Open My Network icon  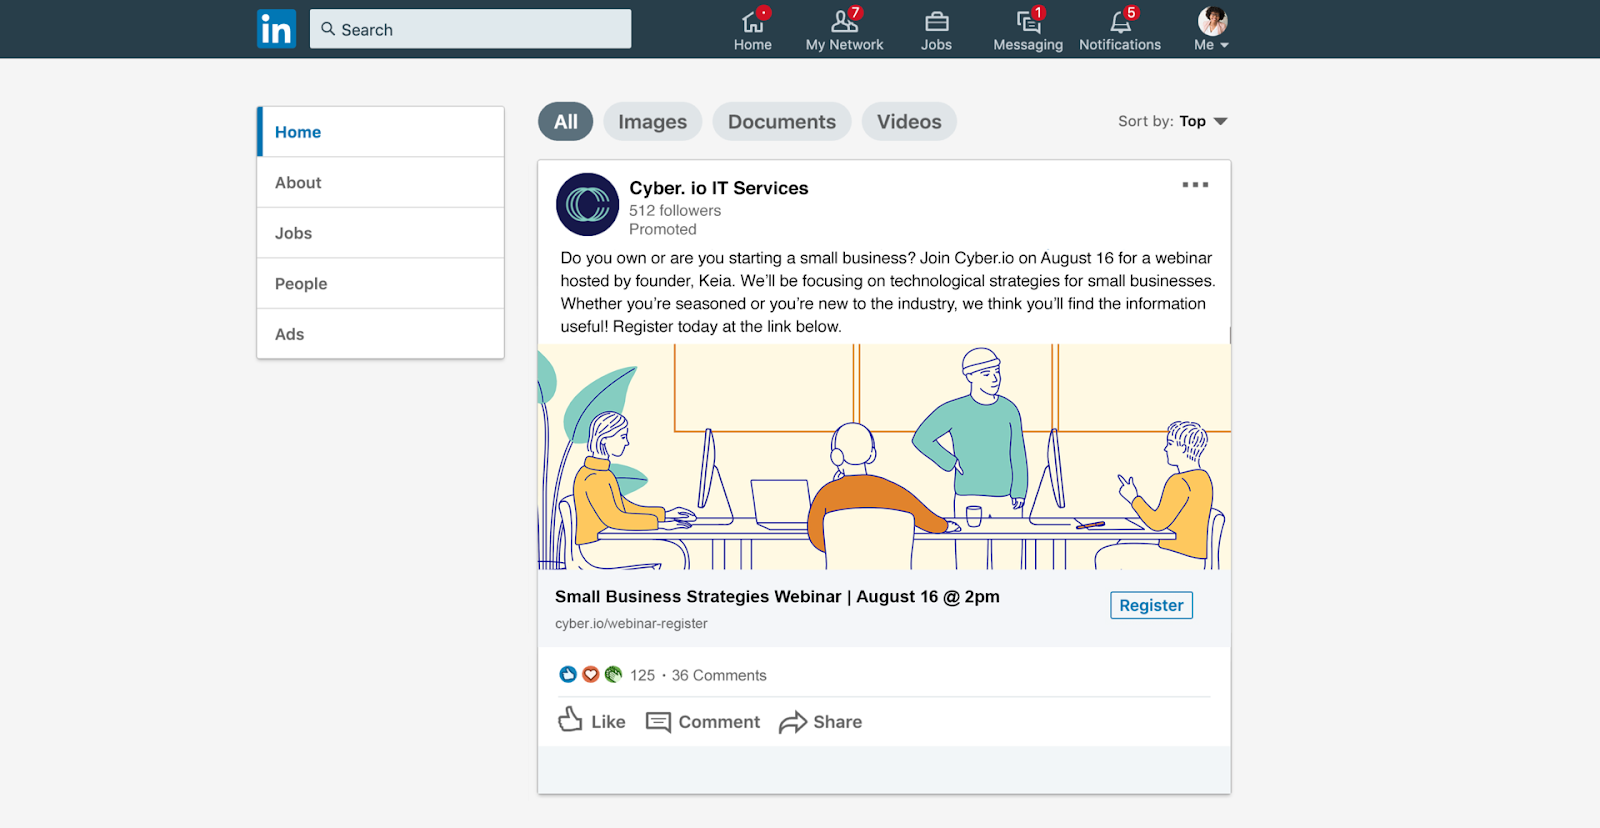(845, 22)
